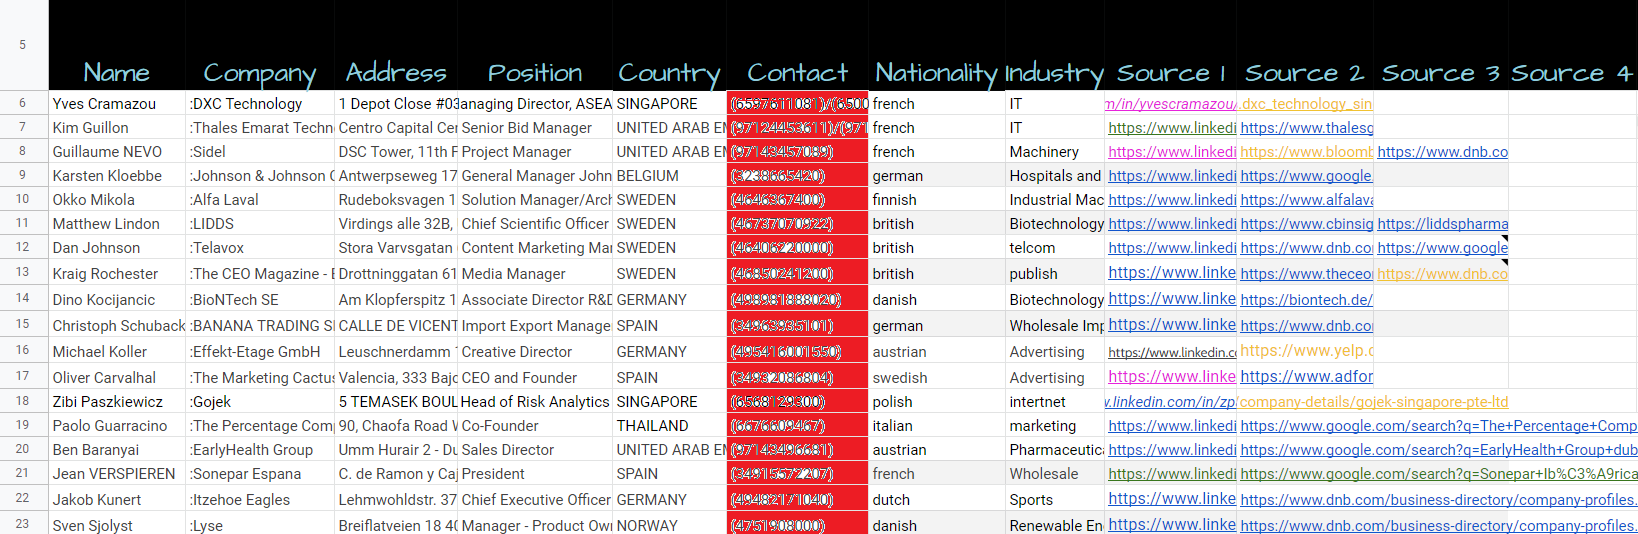The height and width of the screenshot is (534, 1638).
Task: Click the Sven Sjolyst name cell
Action: tap(117, 524)
